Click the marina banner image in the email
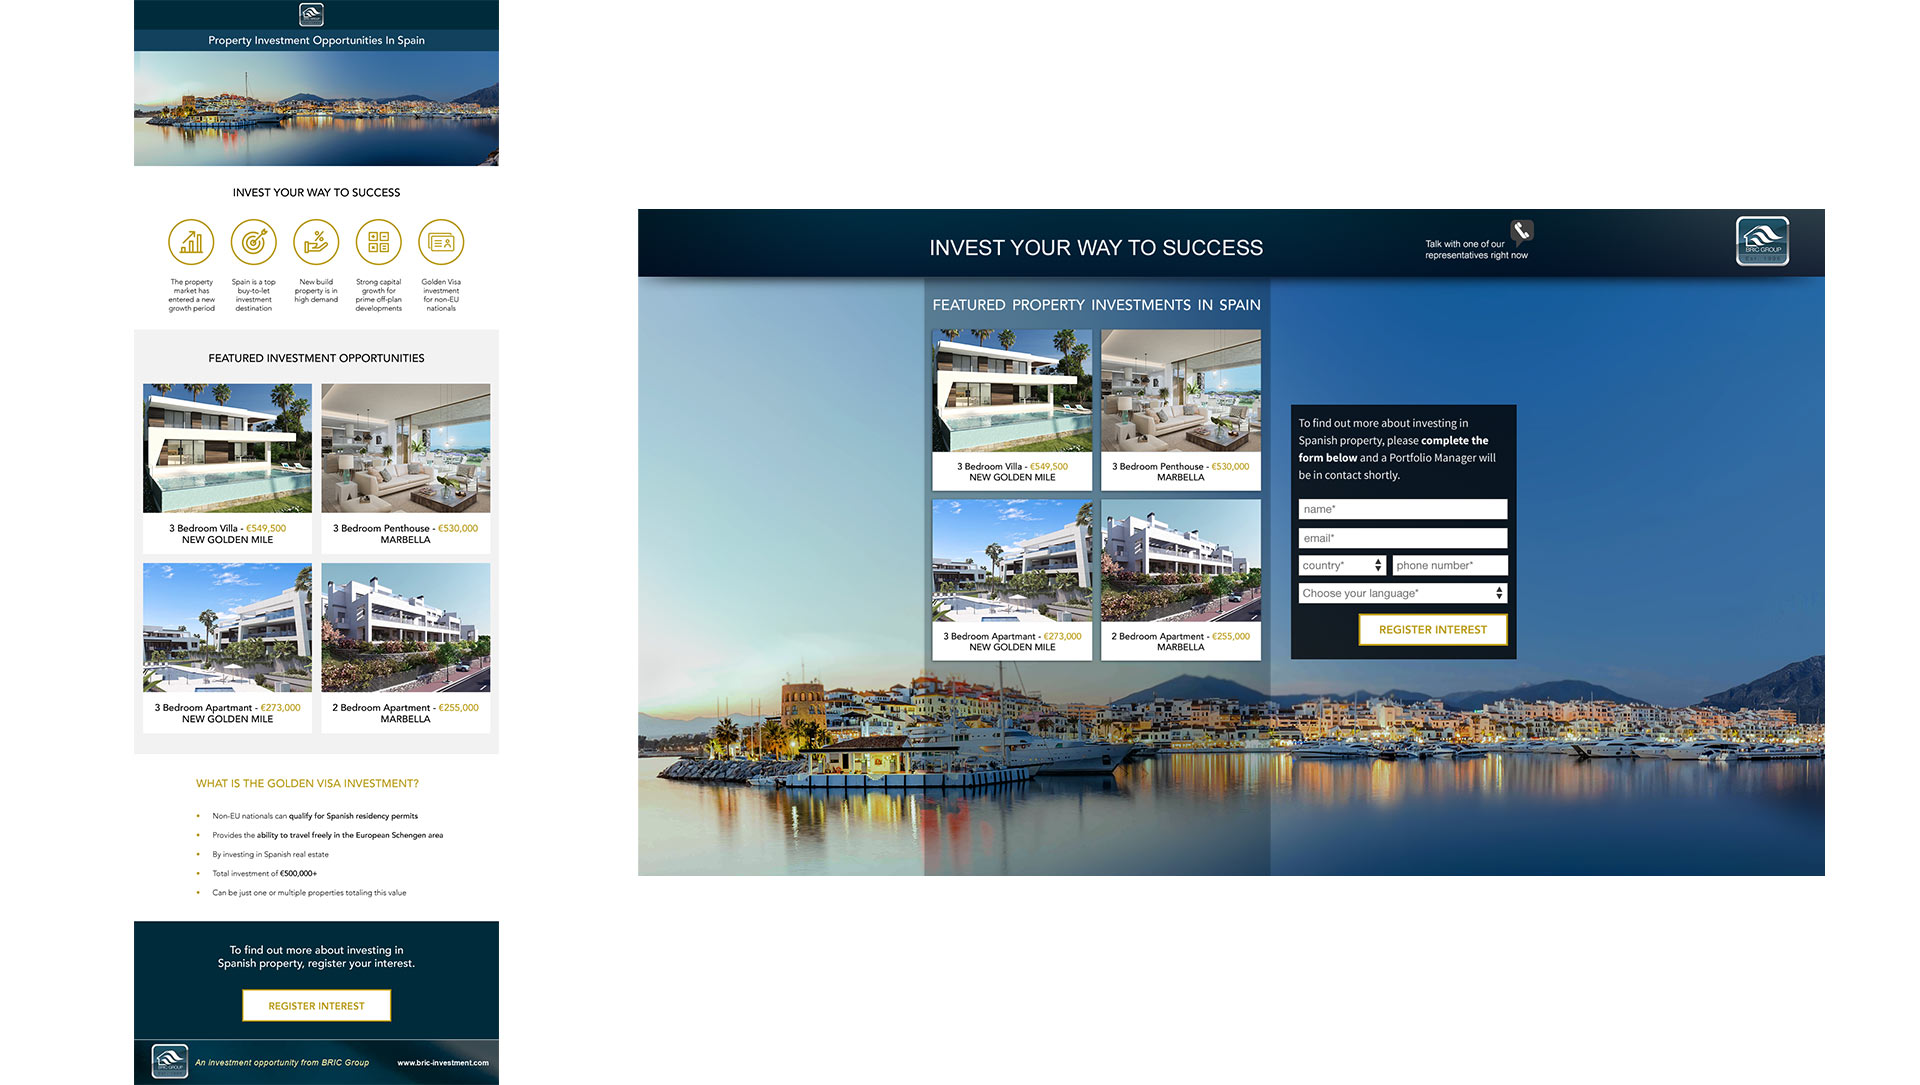Viewport: 1920px width, 1085px height. 316,108
